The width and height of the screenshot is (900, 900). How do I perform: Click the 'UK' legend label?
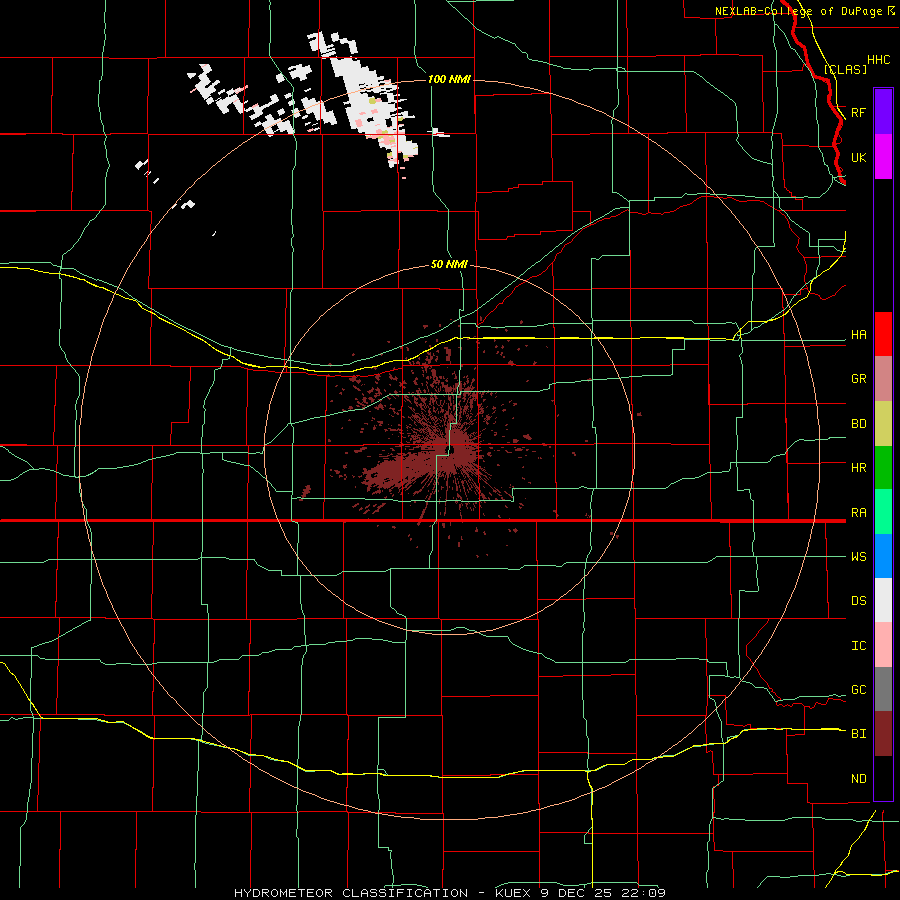point(858,157)
